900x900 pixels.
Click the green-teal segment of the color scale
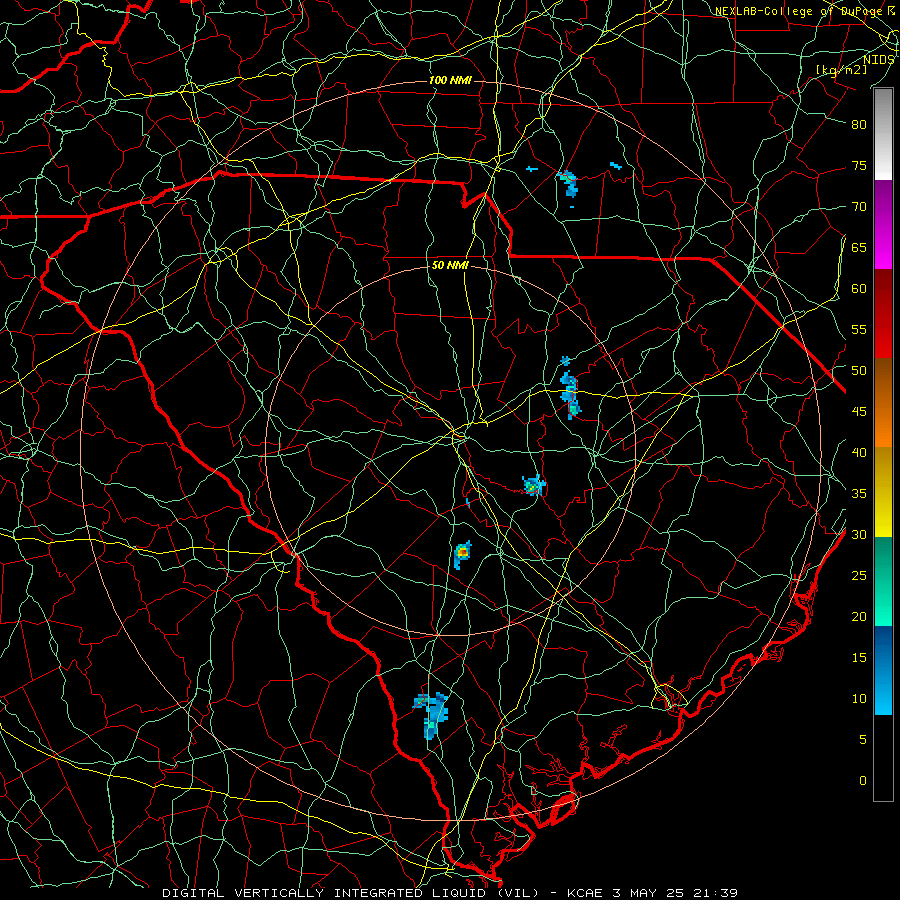(x=883, y=581)
